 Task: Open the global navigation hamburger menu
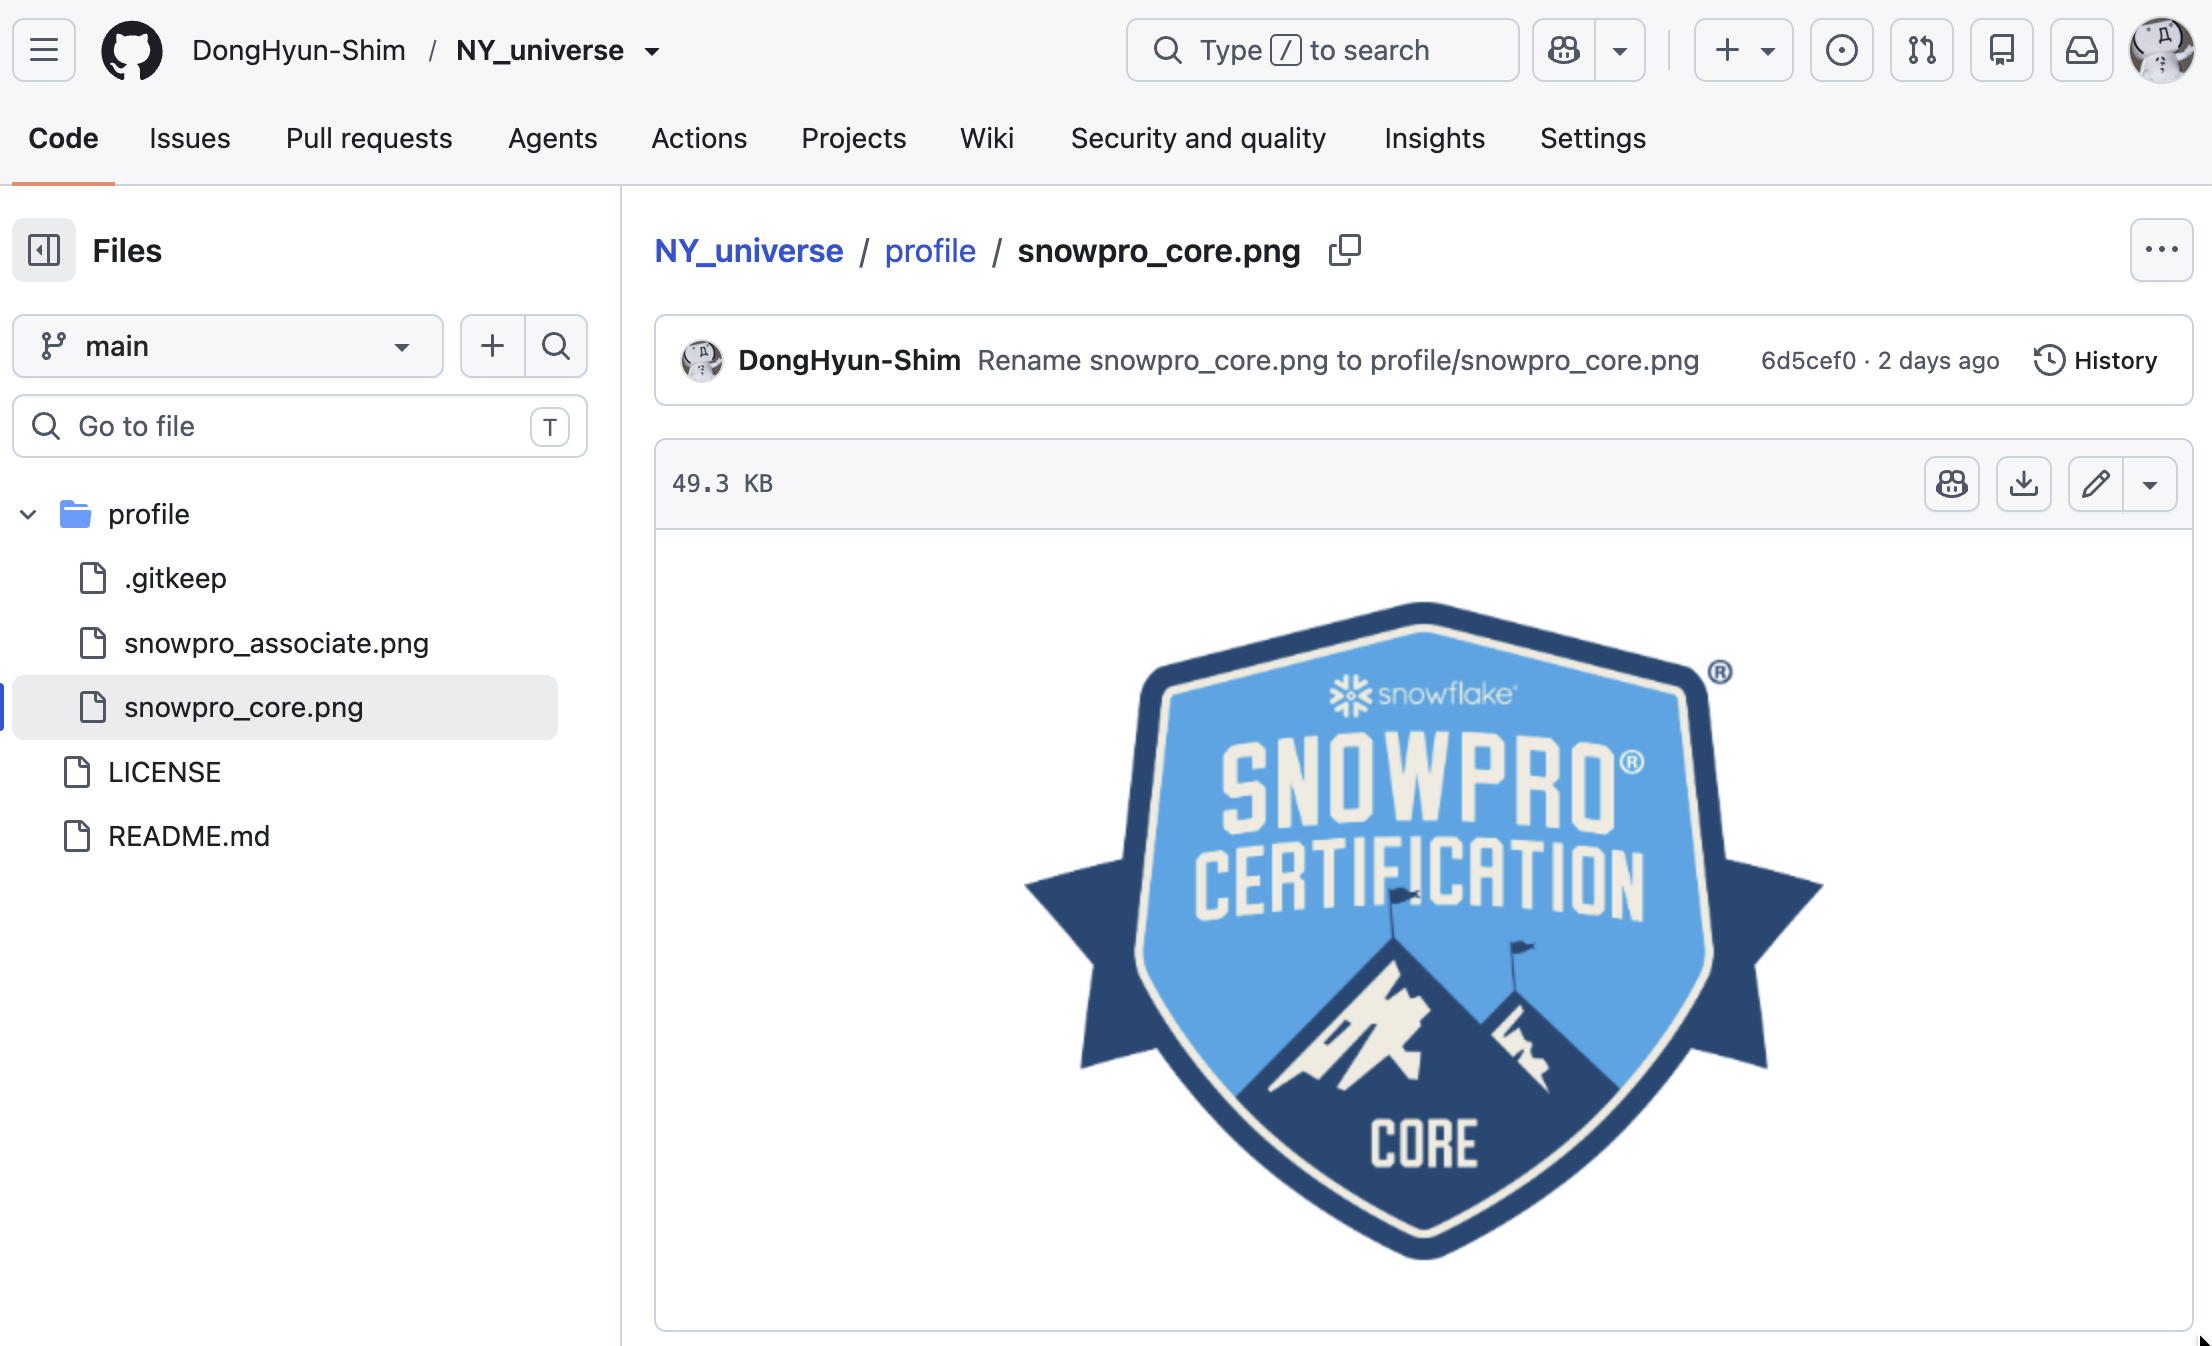pyautogui.click(x=44, y=50)
